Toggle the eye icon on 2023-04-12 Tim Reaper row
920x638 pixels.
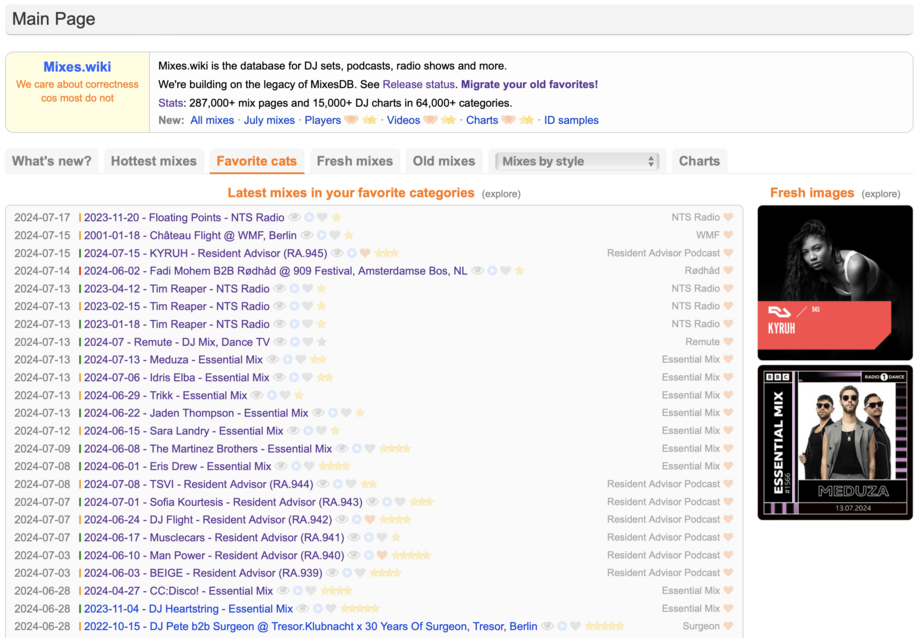pos(280,289)
